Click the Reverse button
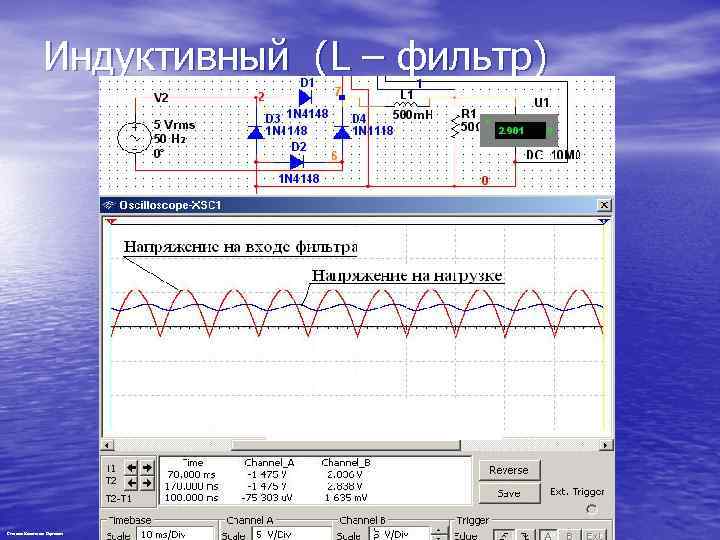This screenshot has width=720, height=540. 509,470
